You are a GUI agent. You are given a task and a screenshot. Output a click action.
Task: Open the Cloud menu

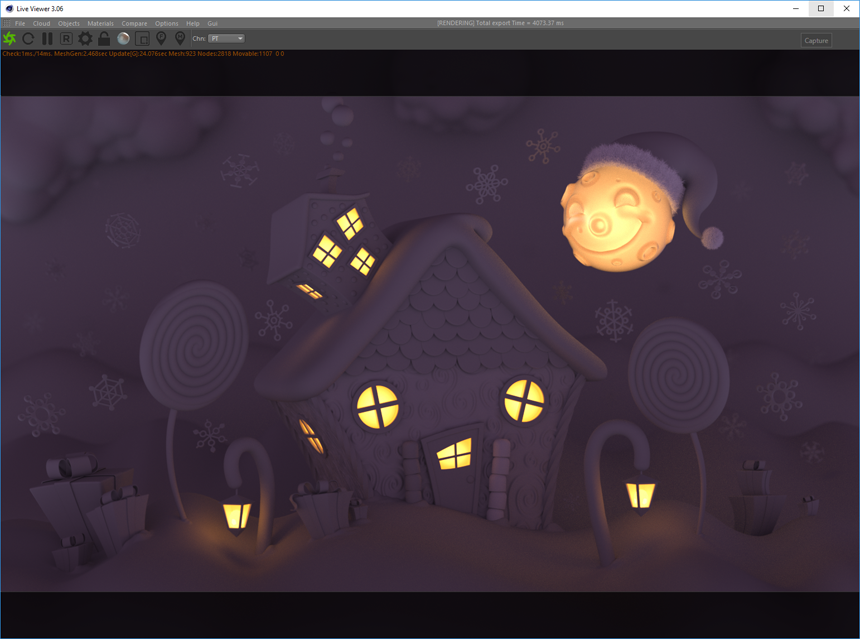pyautogui.click(x=42, y=24)
